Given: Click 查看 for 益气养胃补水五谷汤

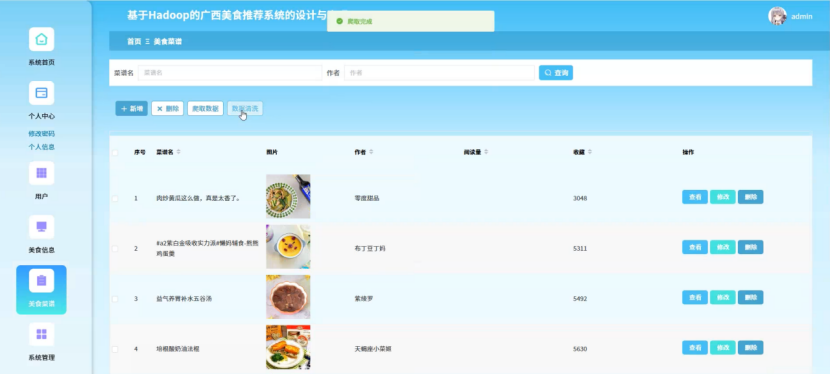Looking at the screenshot, I should [x=695, y=298].
